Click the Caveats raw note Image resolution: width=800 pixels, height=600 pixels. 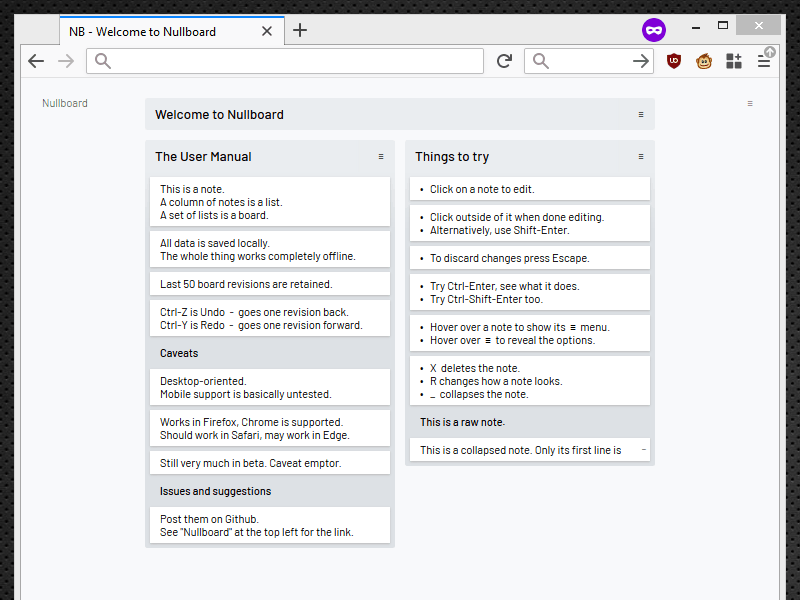tap(270, 353)
